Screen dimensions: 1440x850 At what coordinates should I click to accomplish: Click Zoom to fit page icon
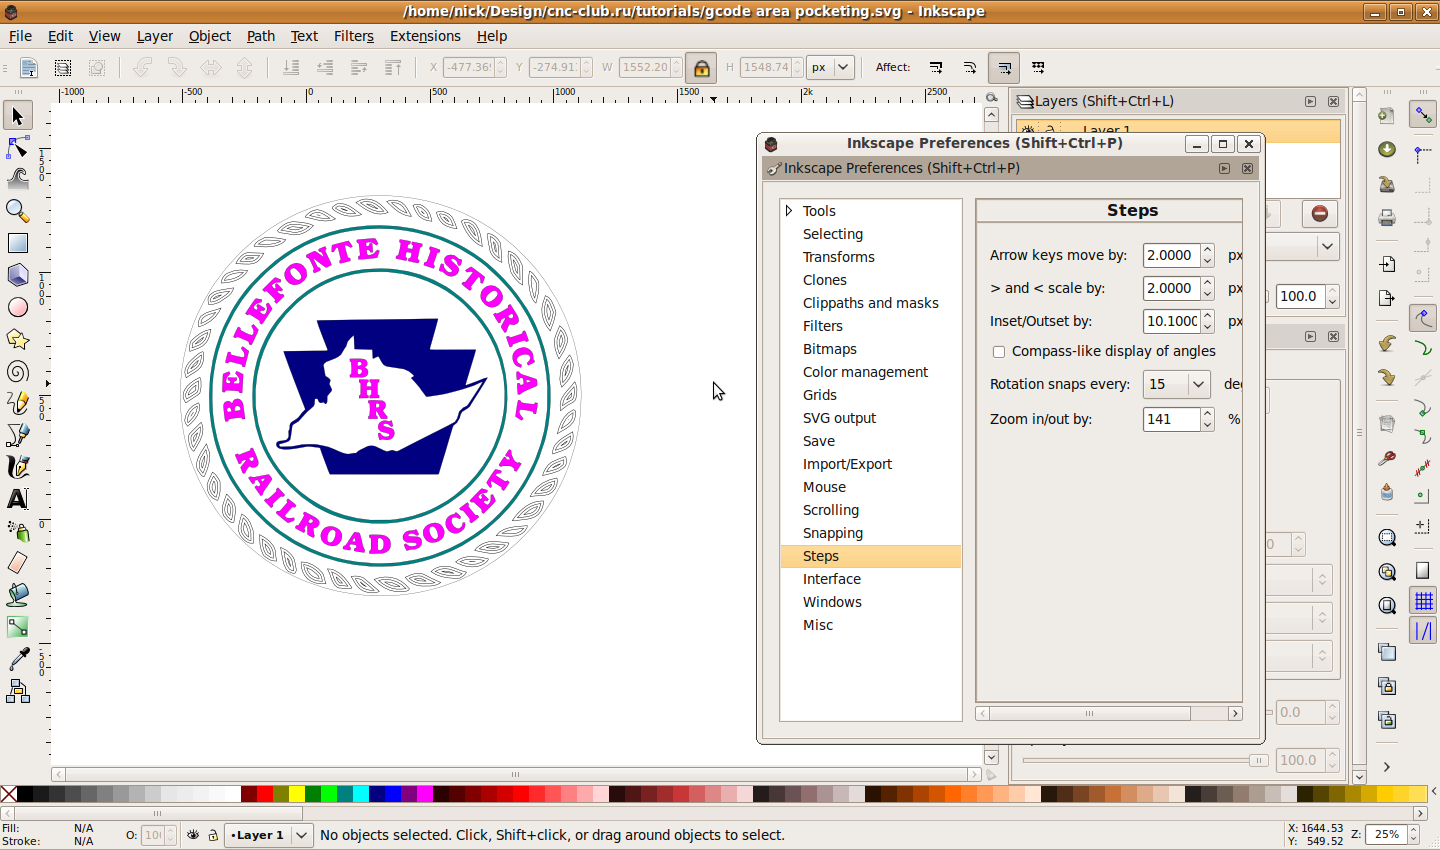pyautogui.click(x=1387, y=605)
